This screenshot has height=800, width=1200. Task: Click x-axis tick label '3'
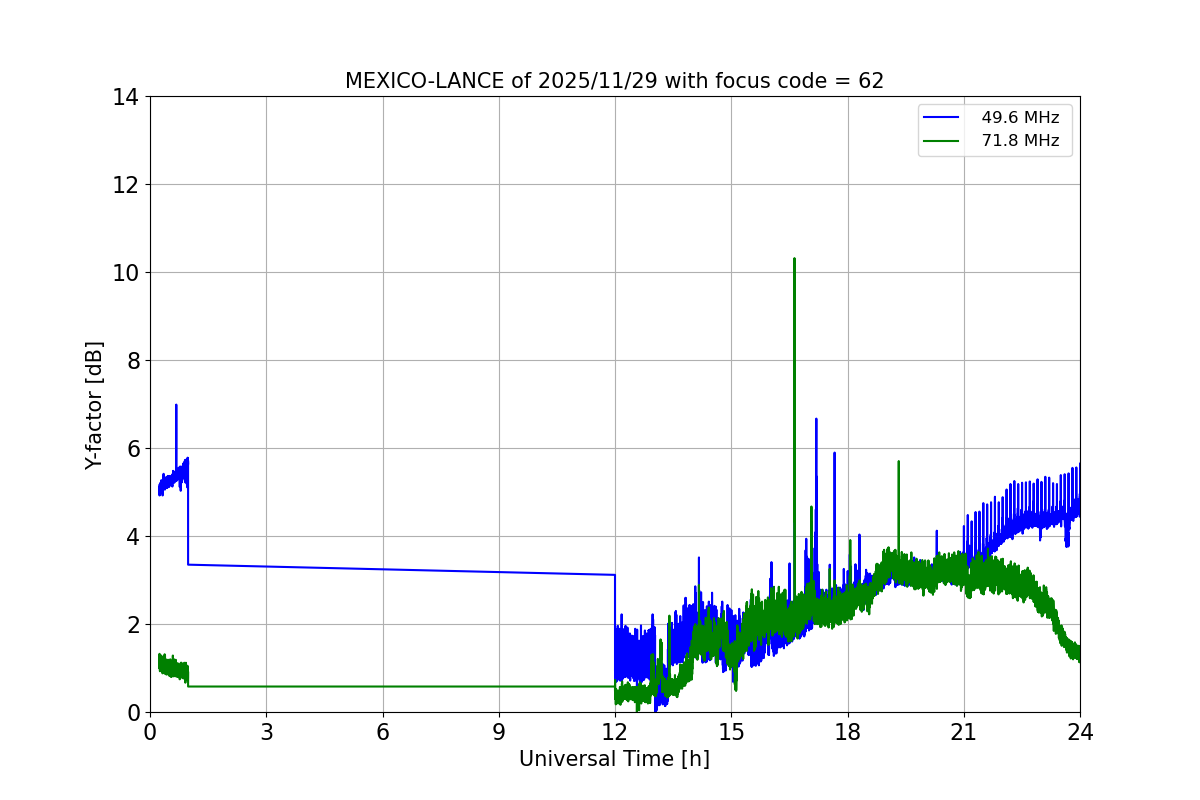point(266,732)
